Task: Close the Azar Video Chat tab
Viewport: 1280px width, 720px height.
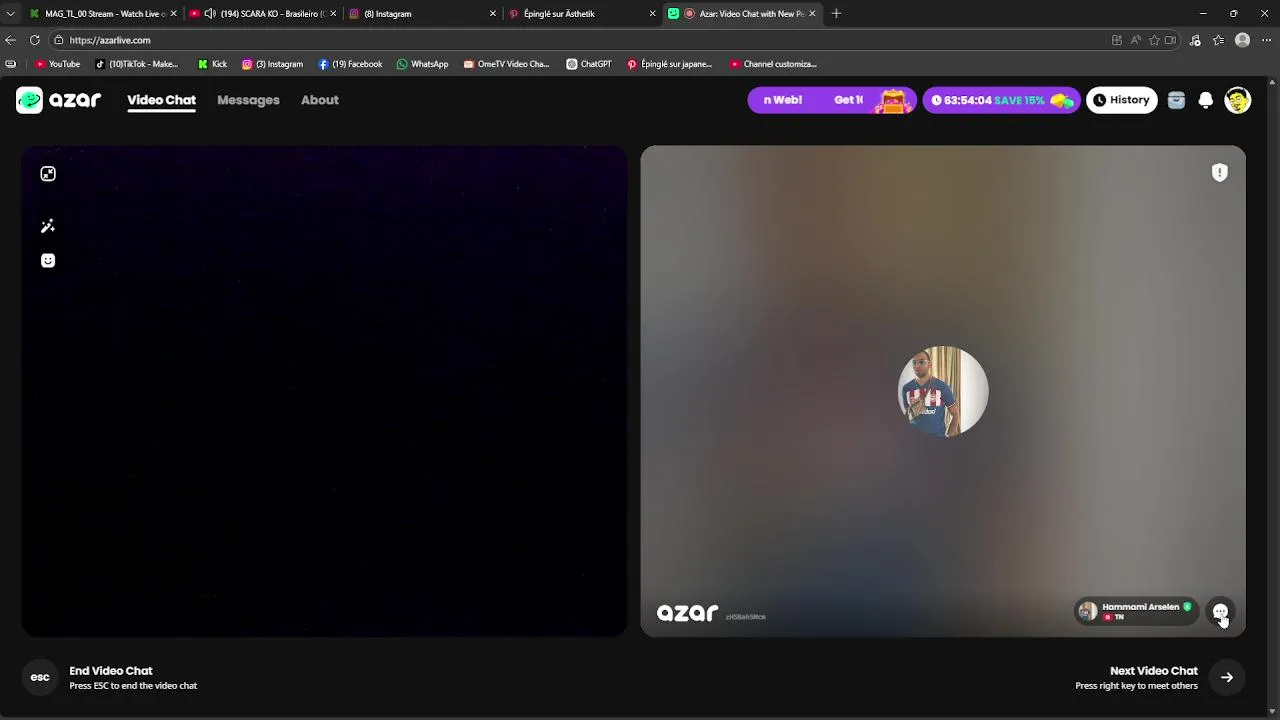Action: pyautogui.click(x=812, y=14)
